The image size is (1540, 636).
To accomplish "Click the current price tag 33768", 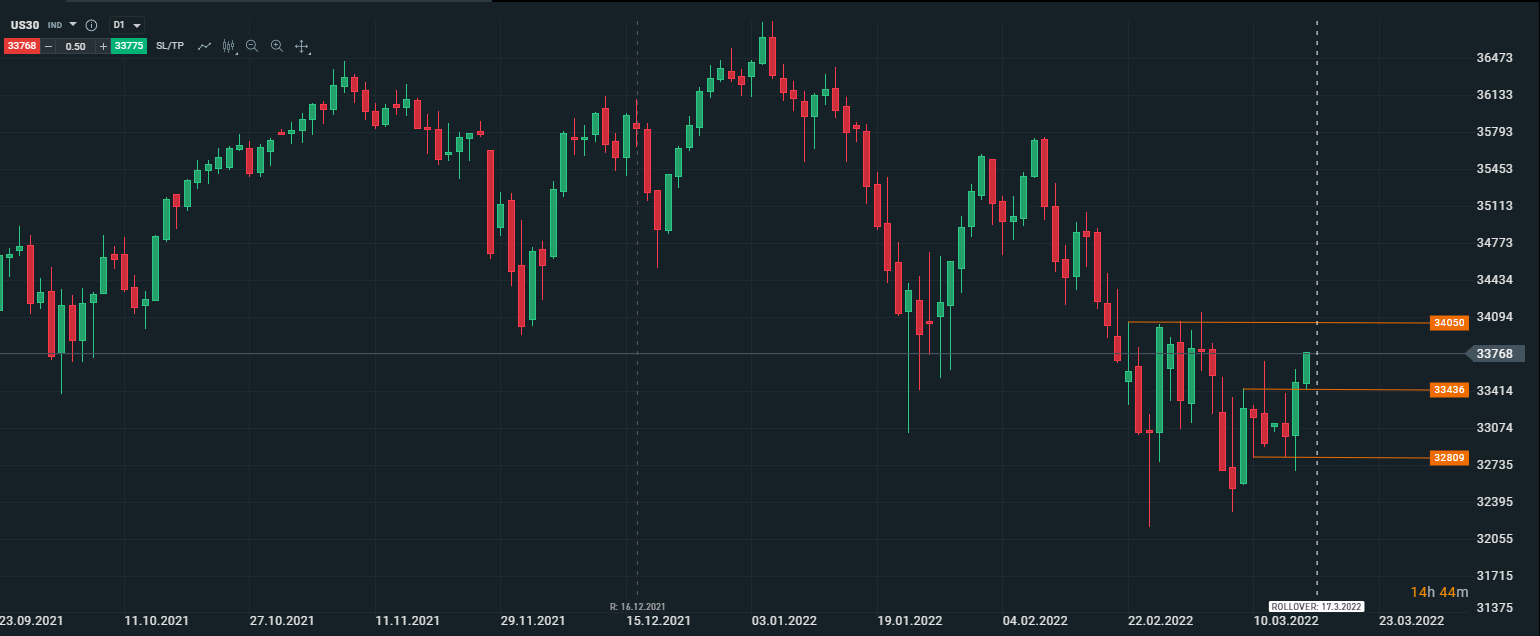I will (1494, 353).
